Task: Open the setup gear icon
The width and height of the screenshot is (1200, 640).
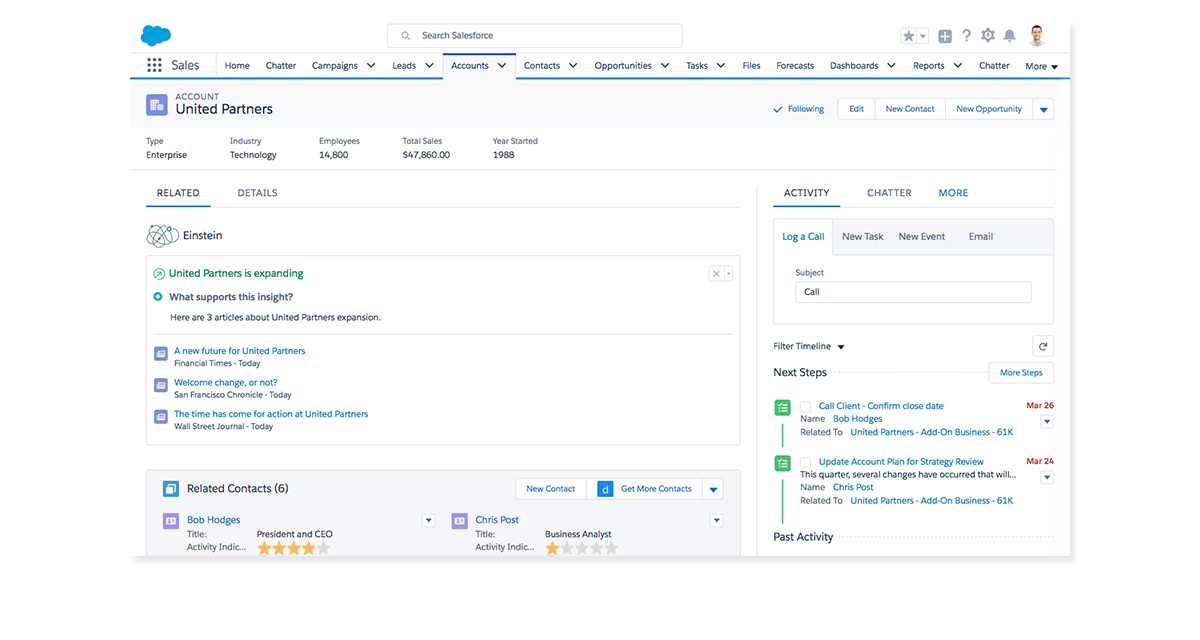Action: pos(988,36)
